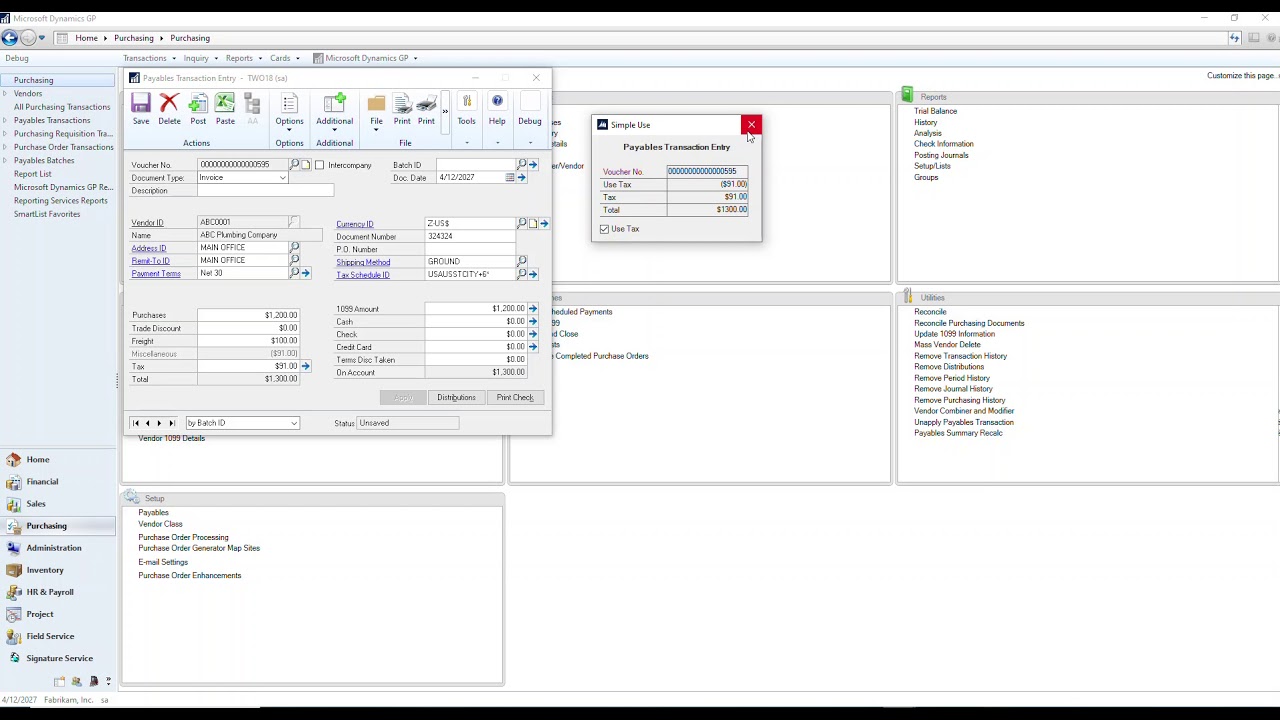Click the Batch ID expansion arrow

point(533,165)
